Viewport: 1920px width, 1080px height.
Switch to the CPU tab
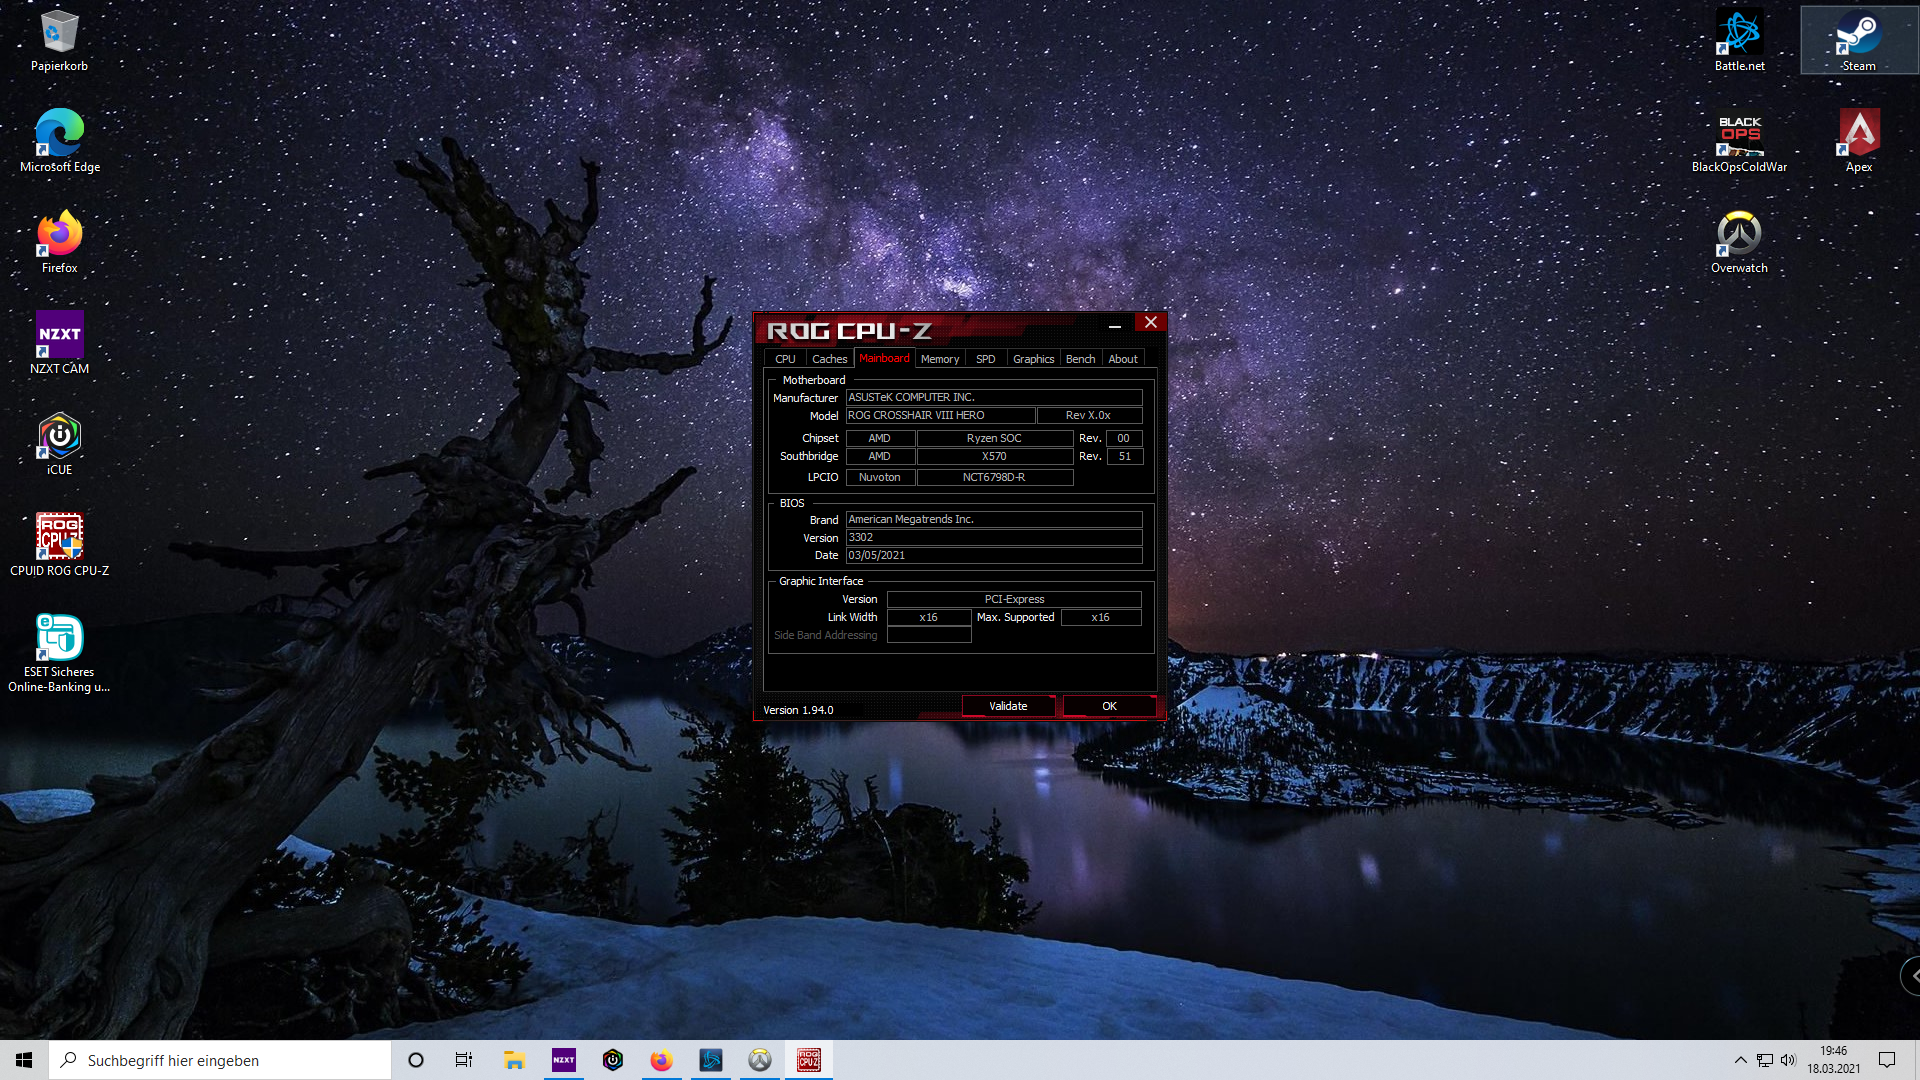(x=785, y=359)
